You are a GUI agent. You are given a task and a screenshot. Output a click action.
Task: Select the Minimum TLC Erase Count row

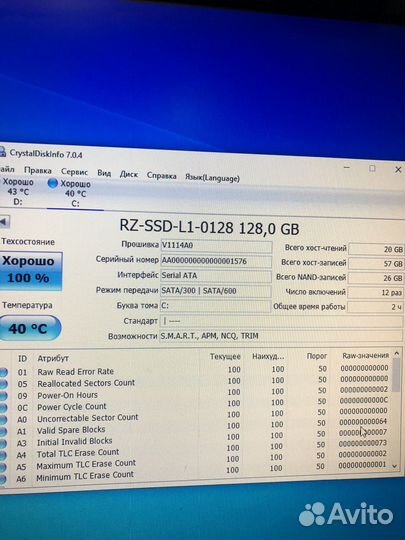tap(196, 473)
